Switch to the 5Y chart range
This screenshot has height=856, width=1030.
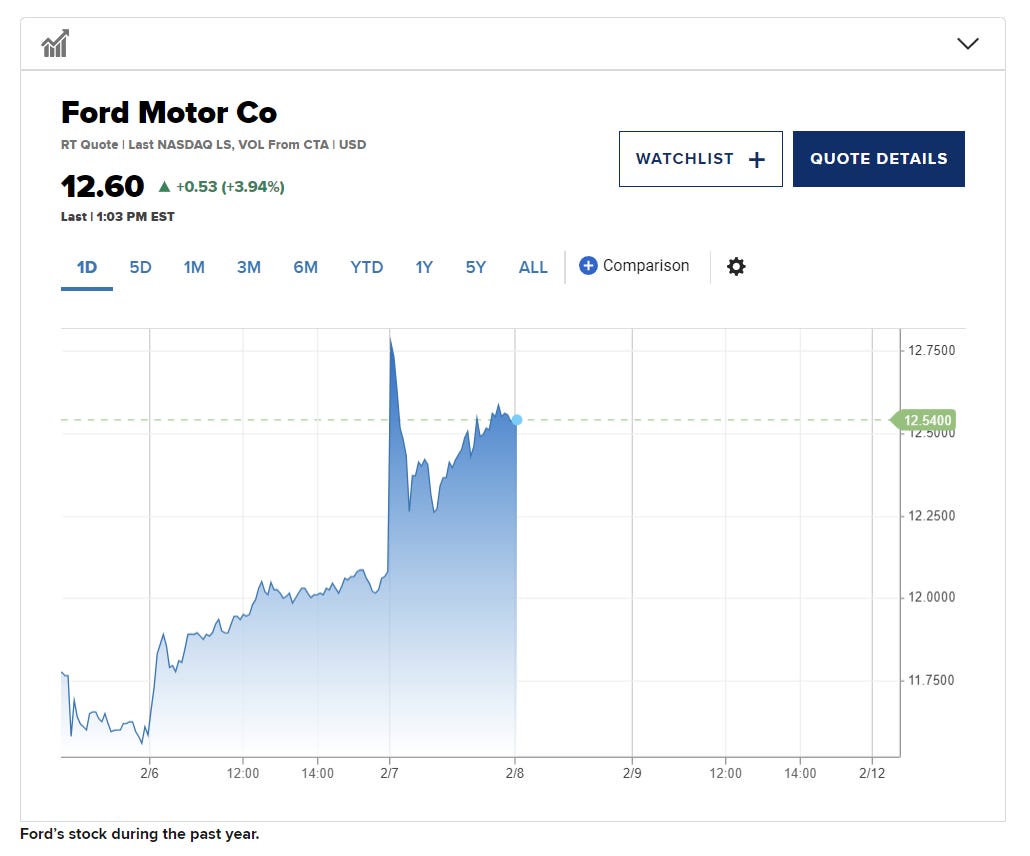pos(475,267)
